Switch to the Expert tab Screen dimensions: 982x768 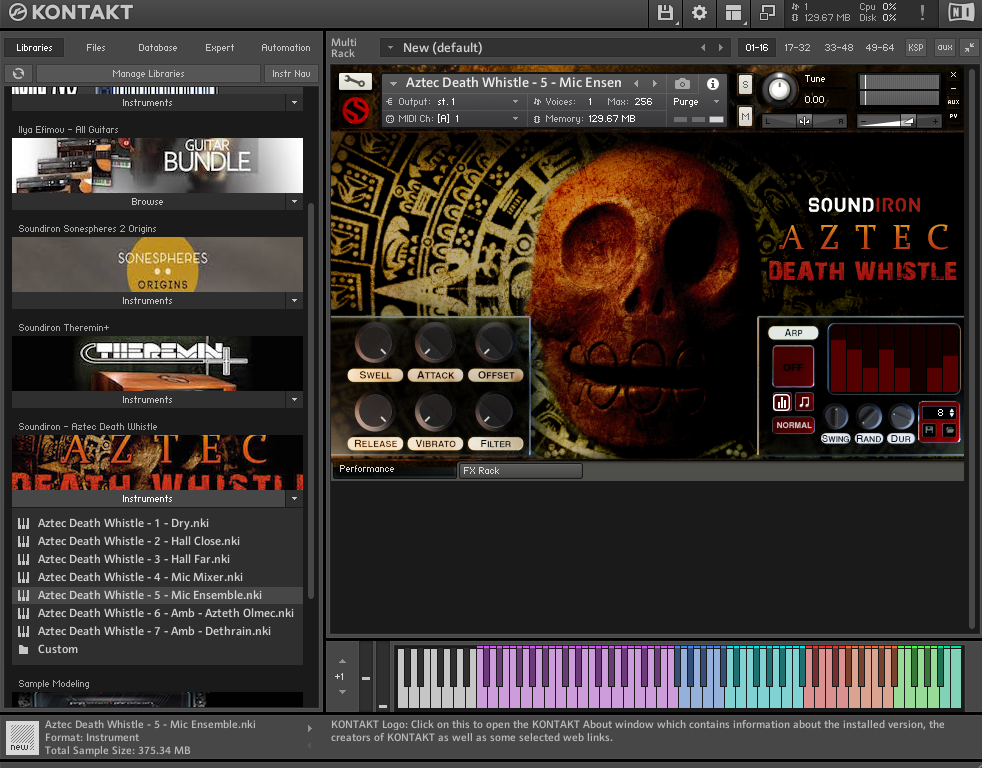(220, 48)
